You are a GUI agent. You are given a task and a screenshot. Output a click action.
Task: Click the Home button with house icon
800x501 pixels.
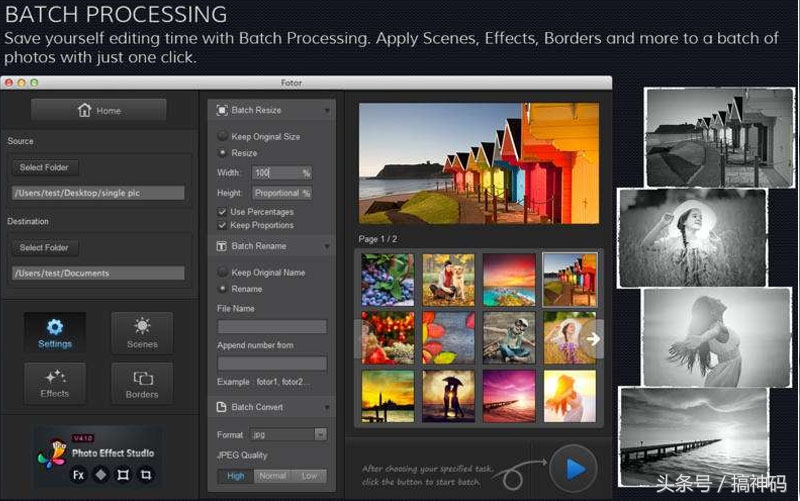point(98,110)
